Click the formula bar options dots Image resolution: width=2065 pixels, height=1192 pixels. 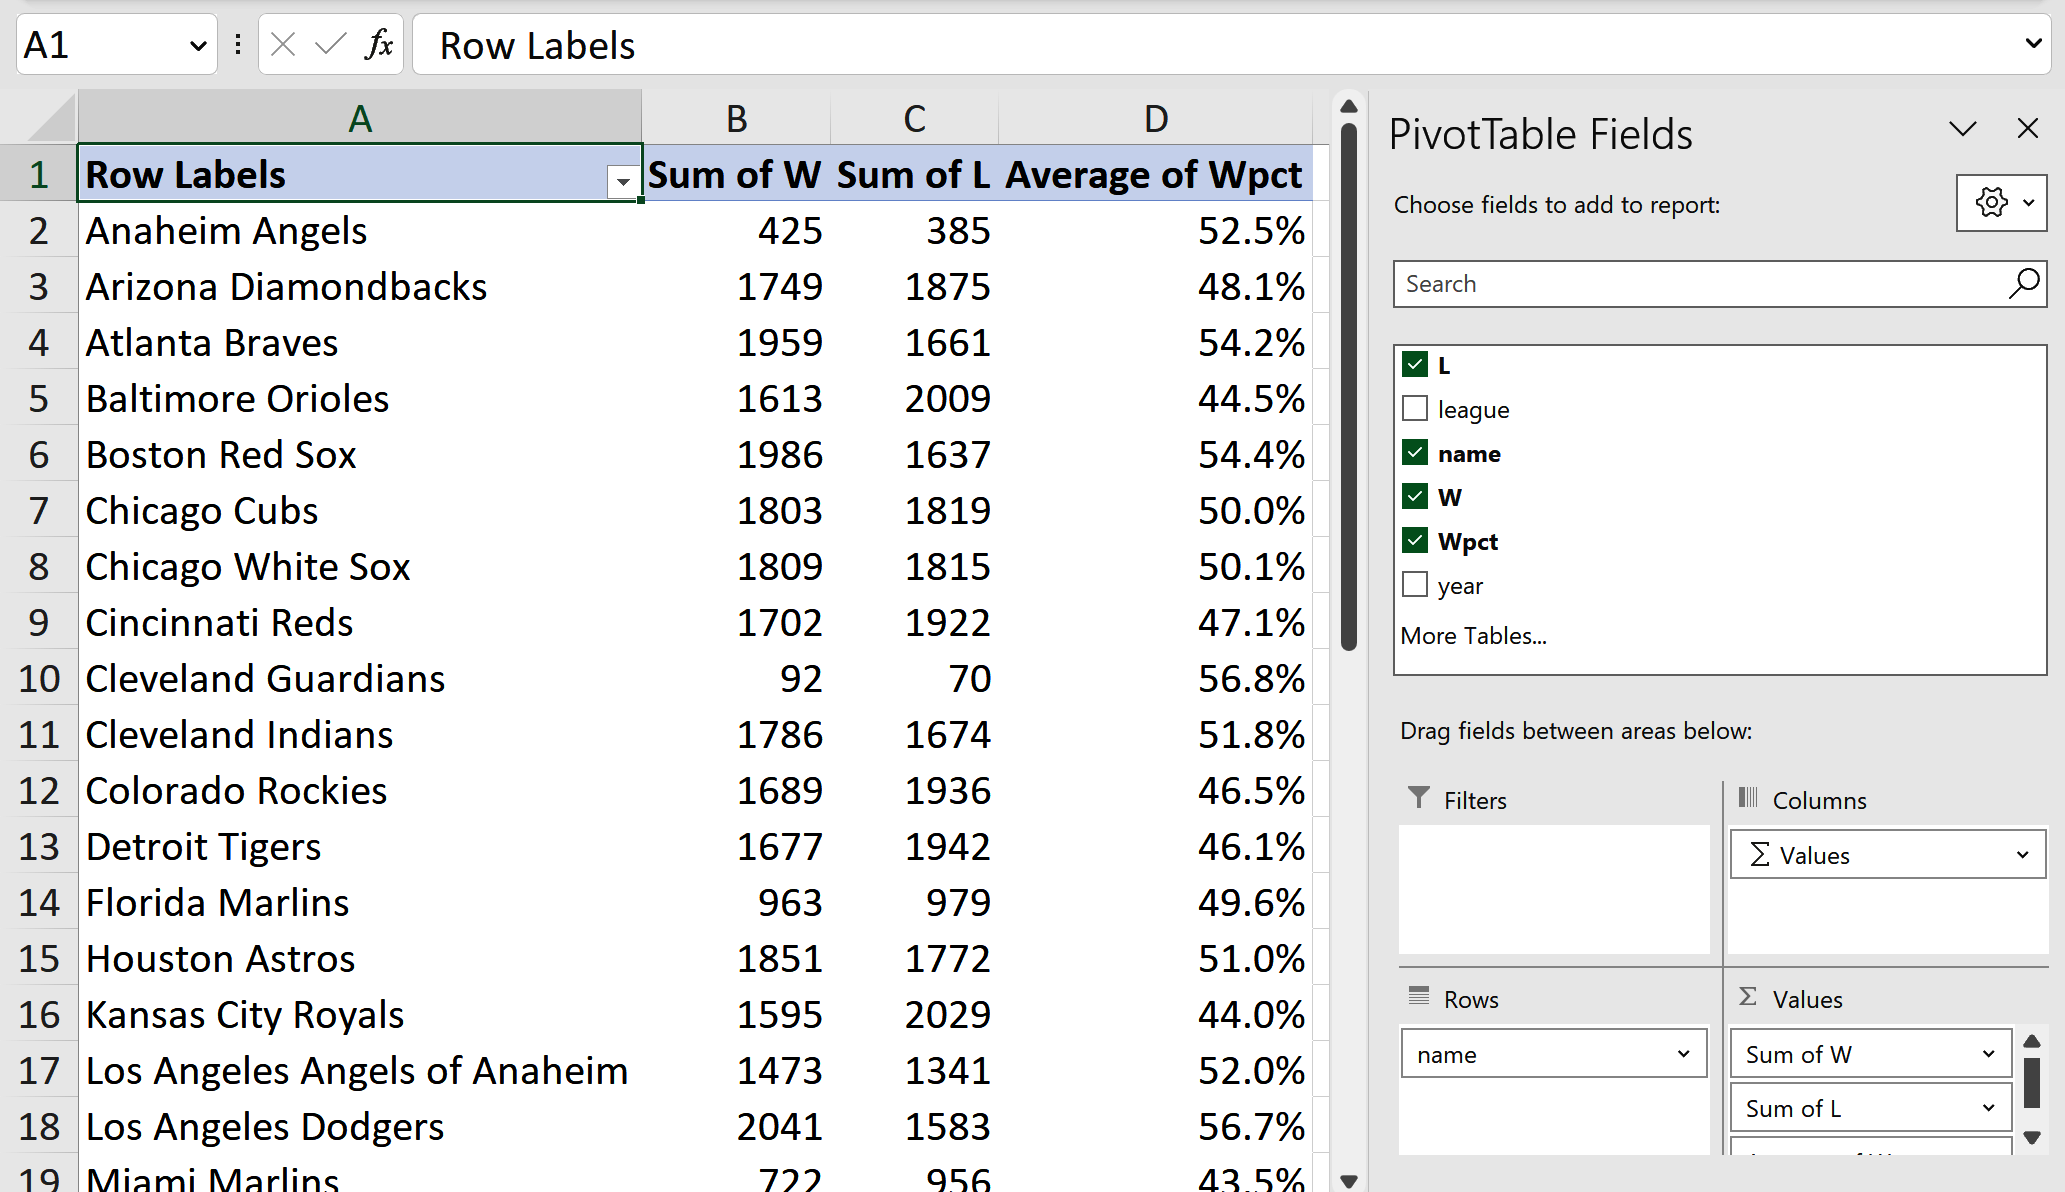pos(238,45)
